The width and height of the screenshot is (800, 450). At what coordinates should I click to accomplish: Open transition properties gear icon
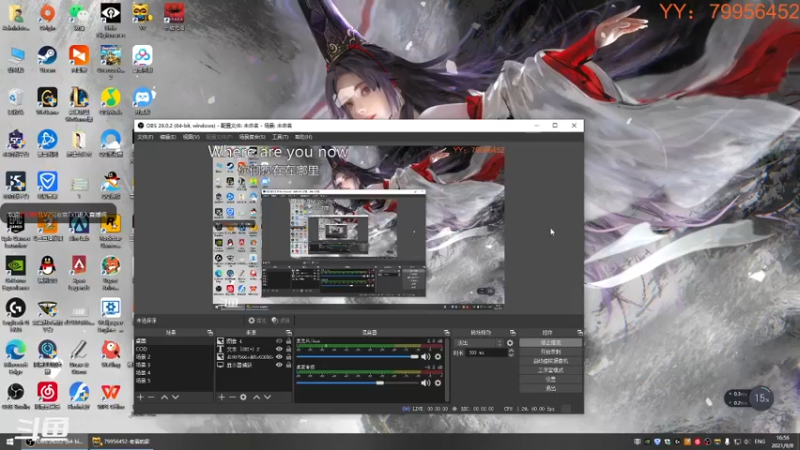pyautogui.click(x=510, y=343)
